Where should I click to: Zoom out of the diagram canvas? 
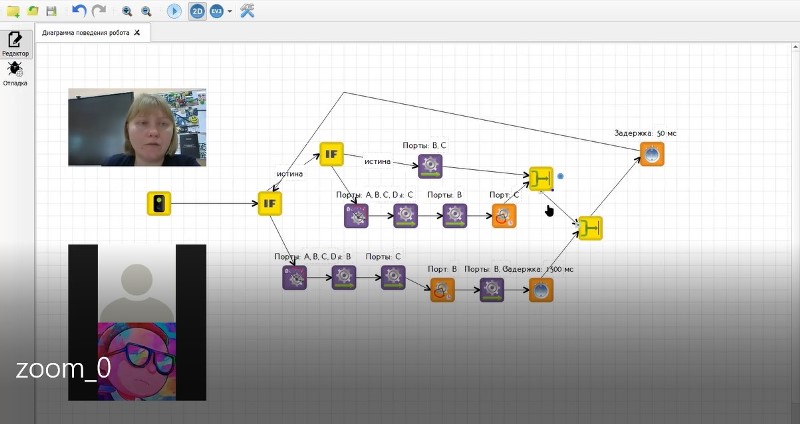click(146, 11)
